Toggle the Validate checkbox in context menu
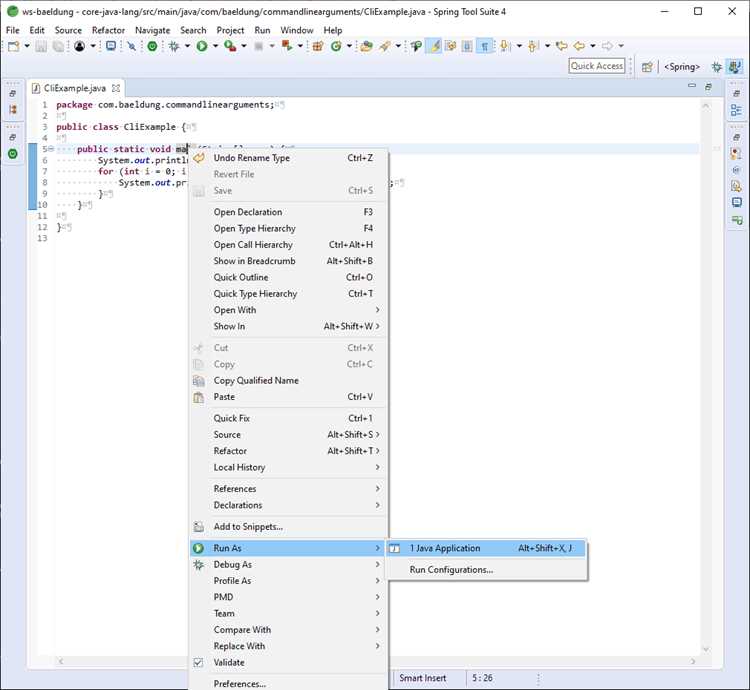The image size is (750, 690). [x=199, y=663]
